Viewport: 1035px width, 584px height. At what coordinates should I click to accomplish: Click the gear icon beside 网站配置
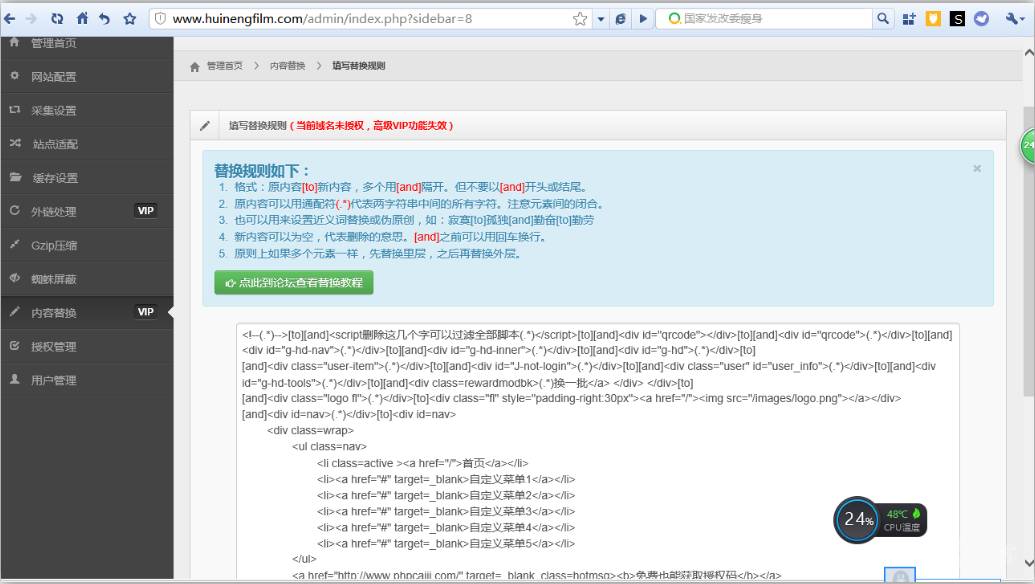coord(15,76)
